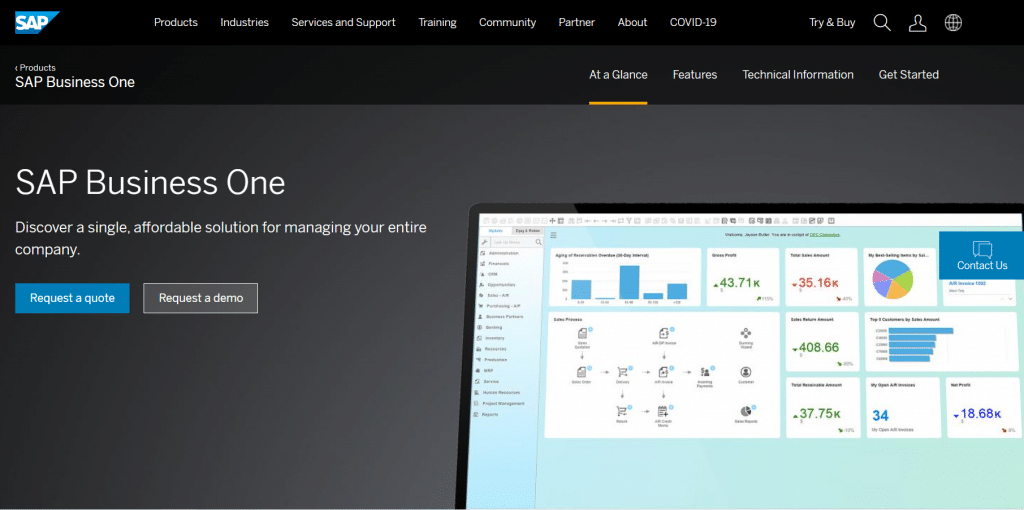Open the Services and Support menu
Screen dimensions: 1024x510
pyautogui.click(x=344, y=22)
